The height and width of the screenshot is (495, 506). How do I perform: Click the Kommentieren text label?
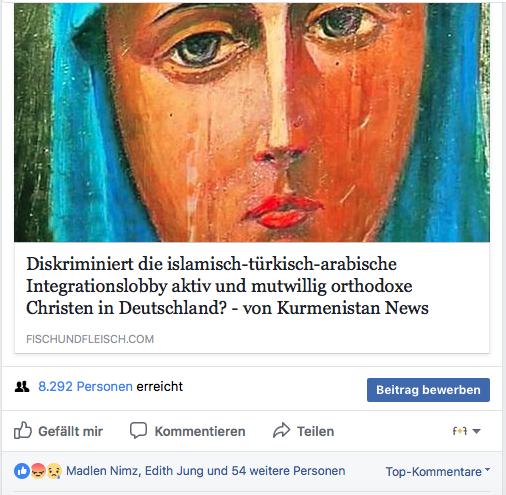tap(200, 431)
